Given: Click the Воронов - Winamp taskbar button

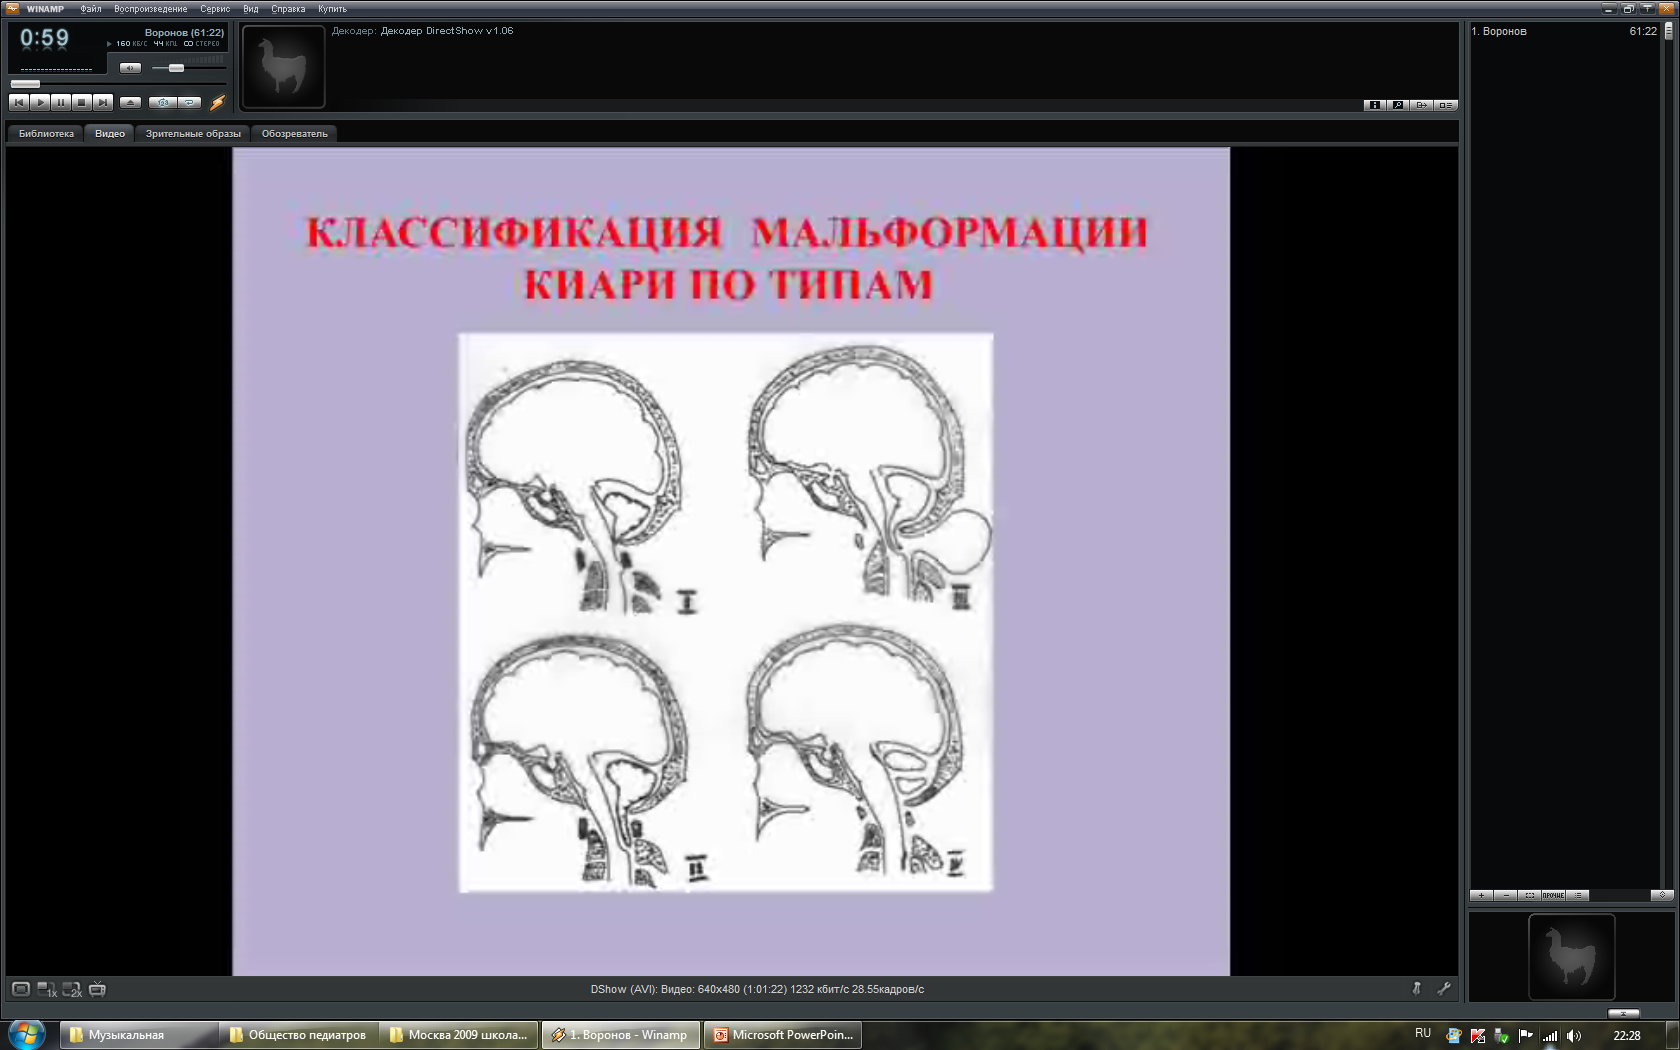Looking at the screenshot, I should pyautogui.click(x=620, y=1035).
